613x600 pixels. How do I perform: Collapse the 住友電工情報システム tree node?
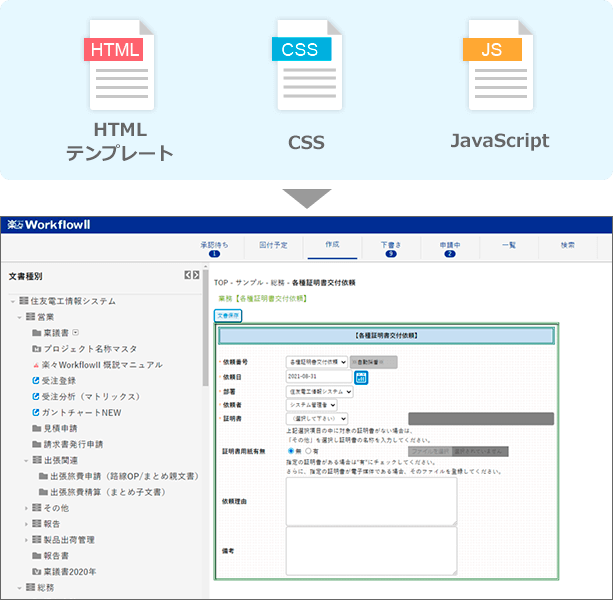coord(13,301)
